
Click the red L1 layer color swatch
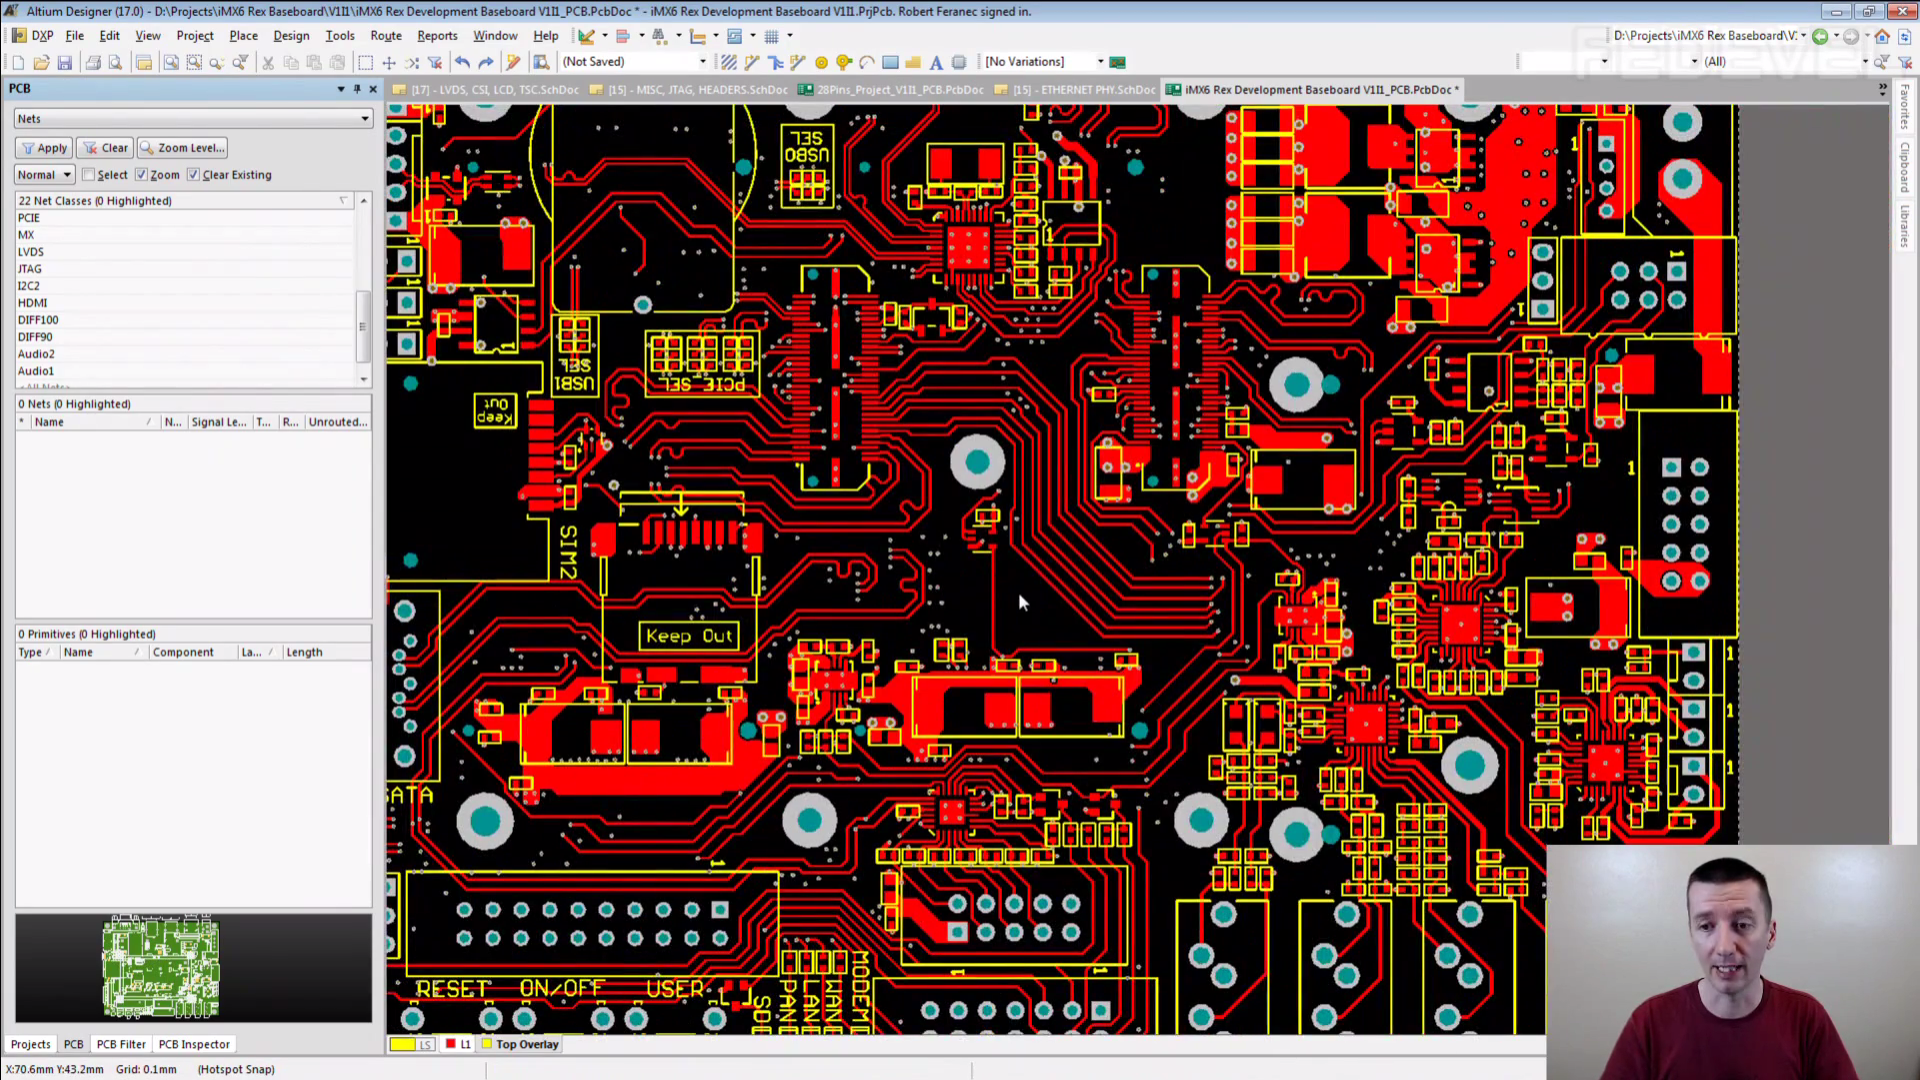[451, 1044]
